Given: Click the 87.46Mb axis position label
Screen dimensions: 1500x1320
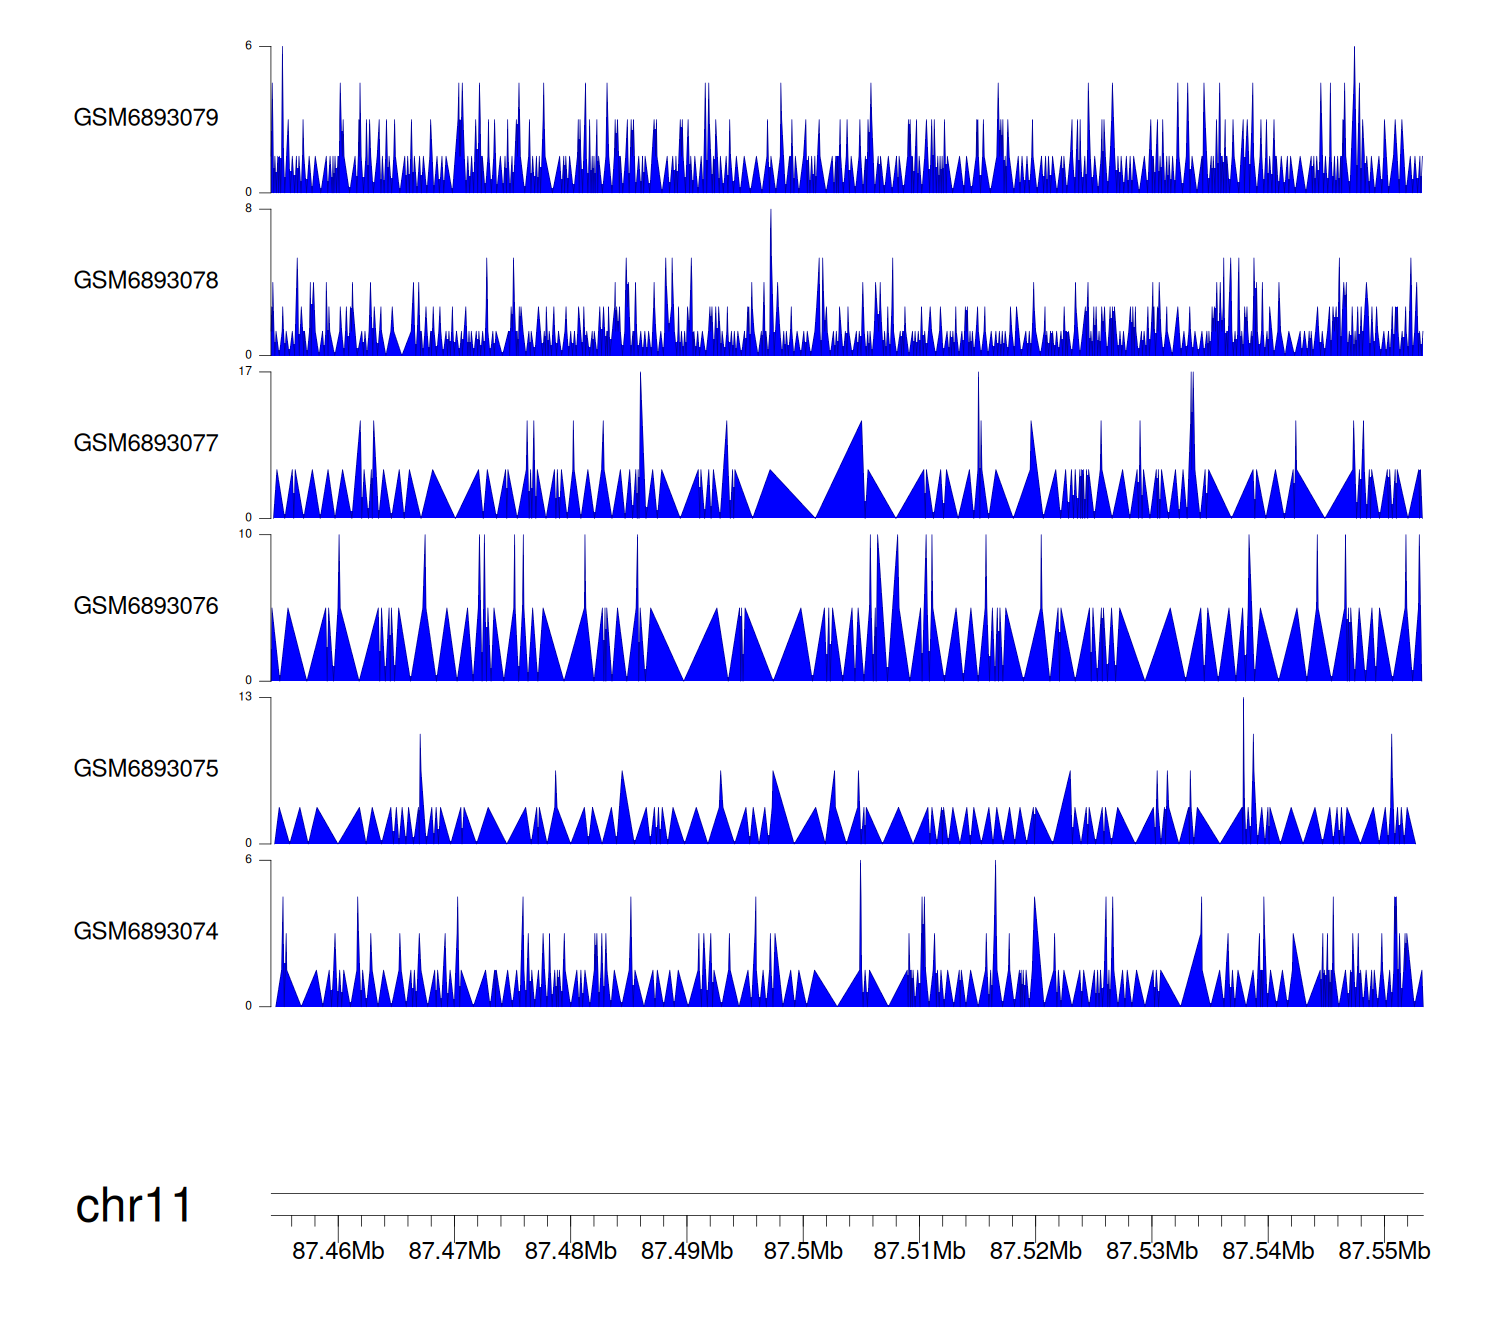Looking at the screenshot, I should [x=338, y=1251].
